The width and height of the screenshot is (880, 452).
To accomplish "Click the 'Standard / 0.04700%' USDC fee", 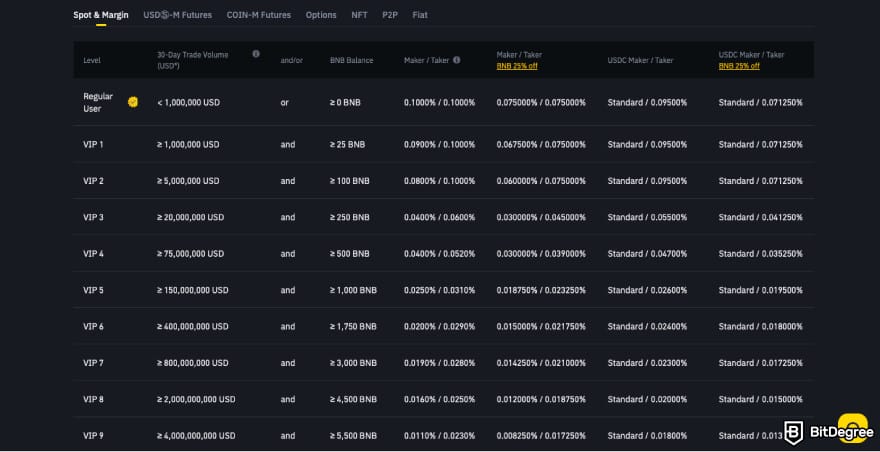I will click(647, 254).
